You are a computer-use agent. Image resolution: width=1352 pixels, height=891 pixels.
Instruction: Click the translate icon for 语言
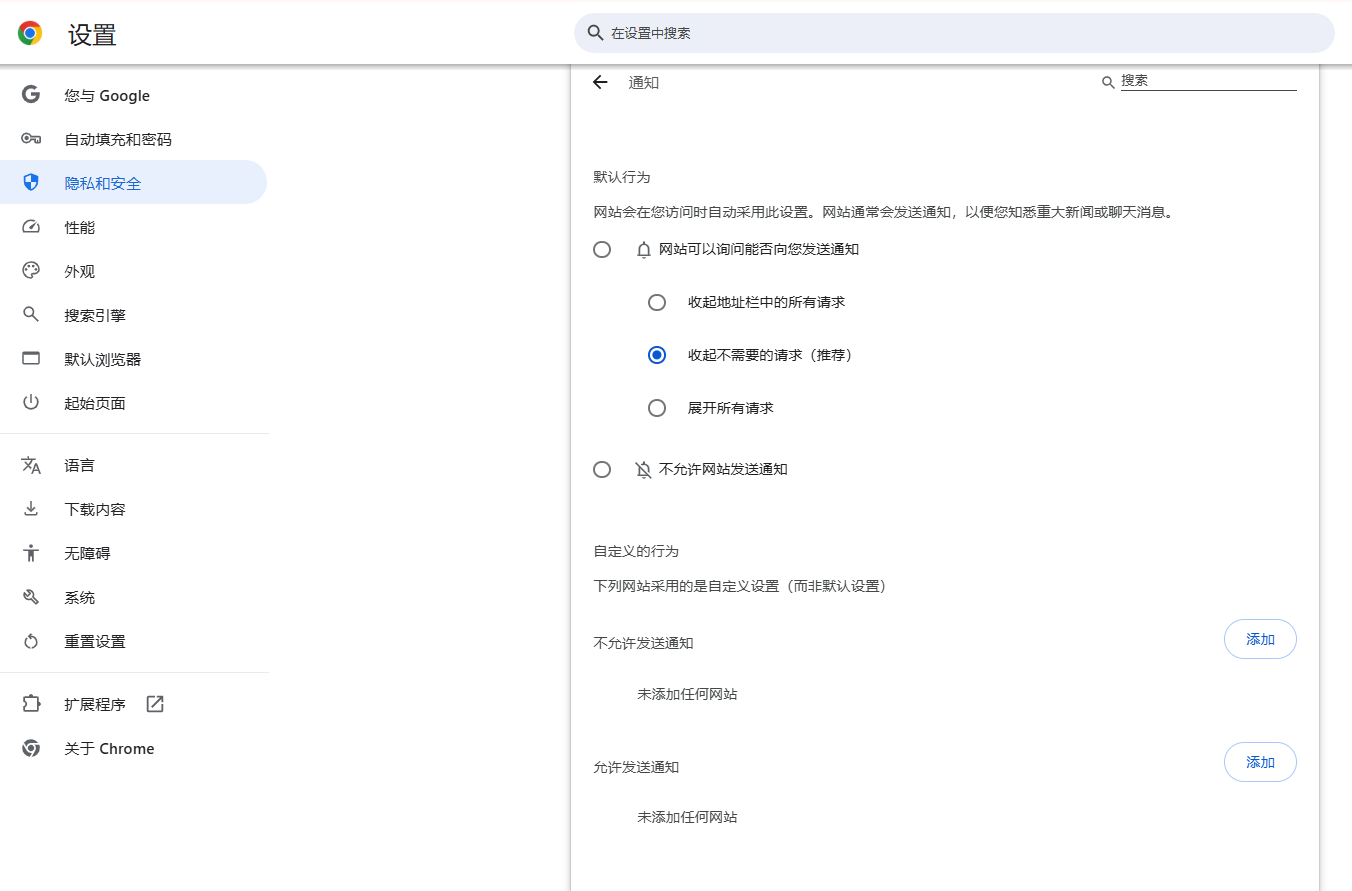pyautogui.click(x=31, y=465)
